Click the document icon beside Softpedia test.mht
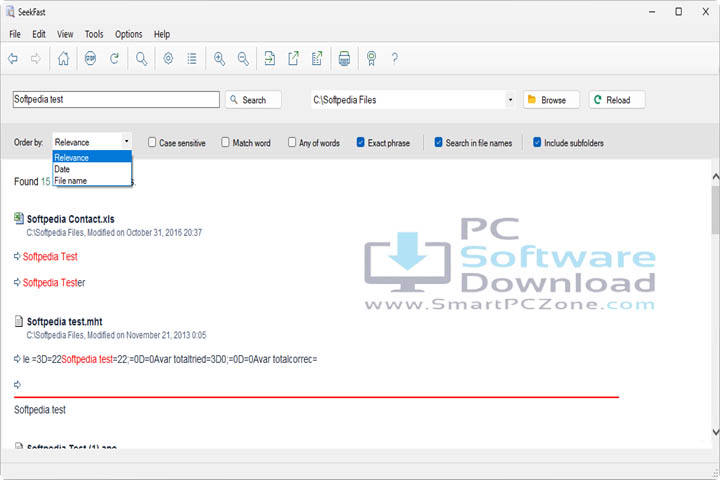720x480 pixels. point(19,321)
